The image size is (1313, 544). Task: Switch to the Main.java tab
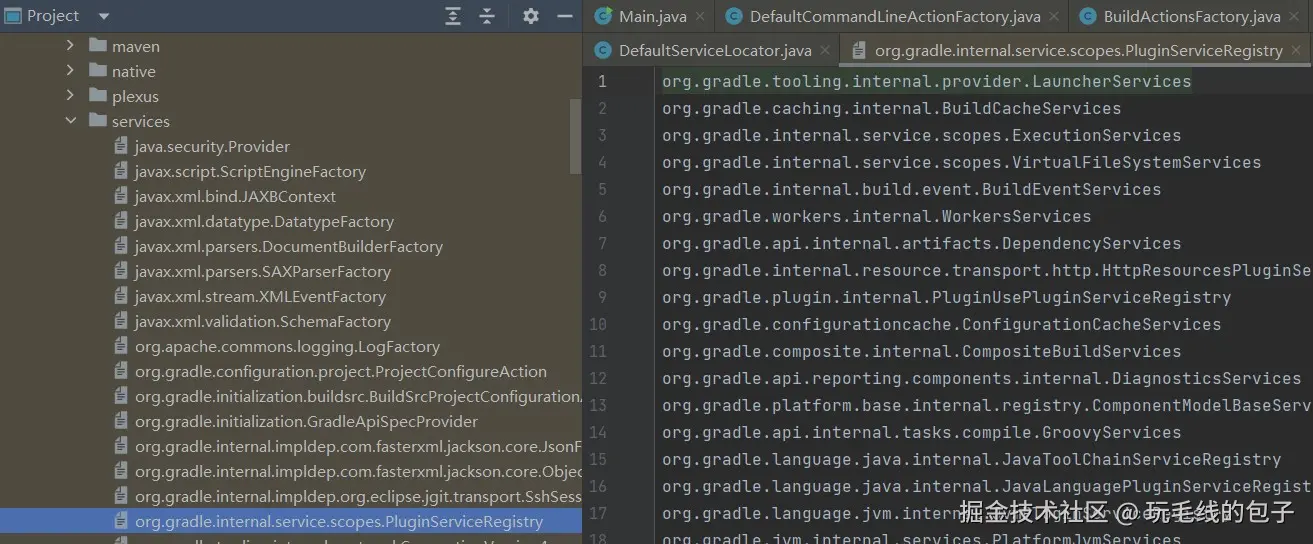click(x=652, y=16)
